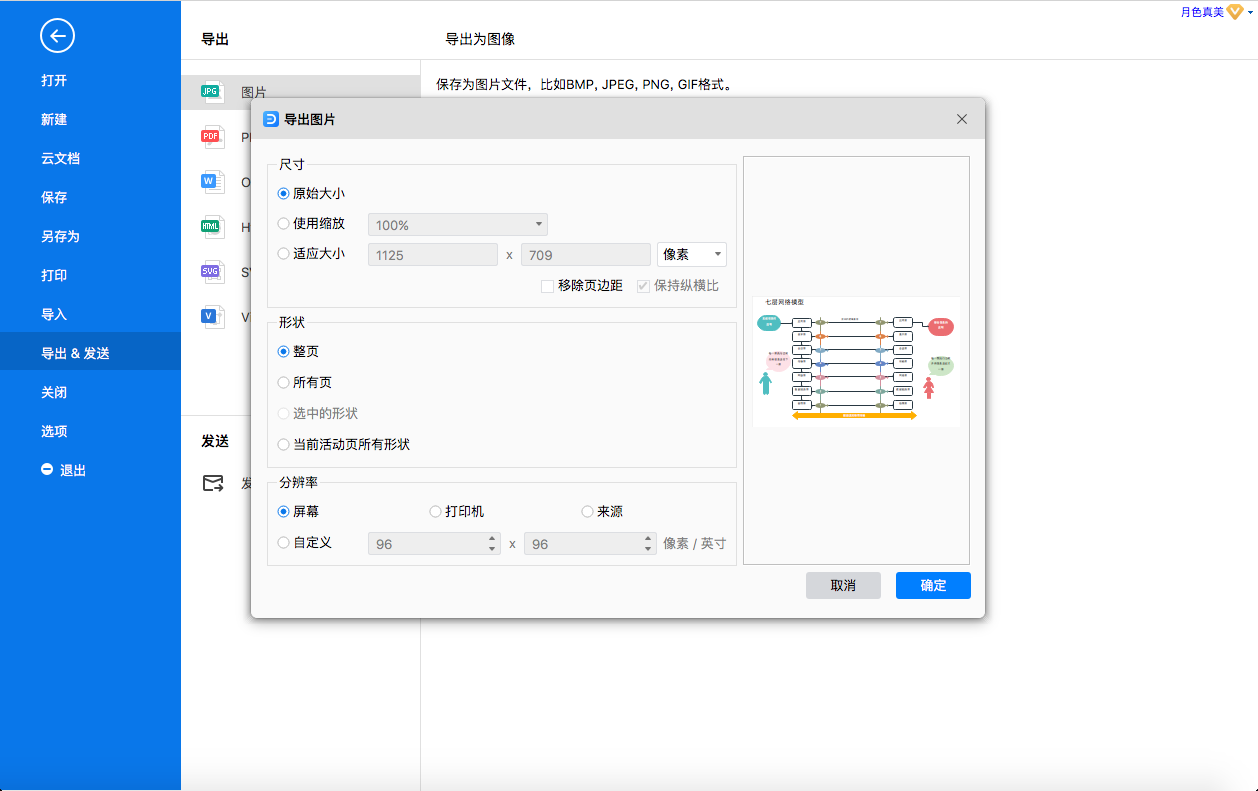1258x791 pixels.
Task: Open the 选项 menu item
Action: (54, 431)
